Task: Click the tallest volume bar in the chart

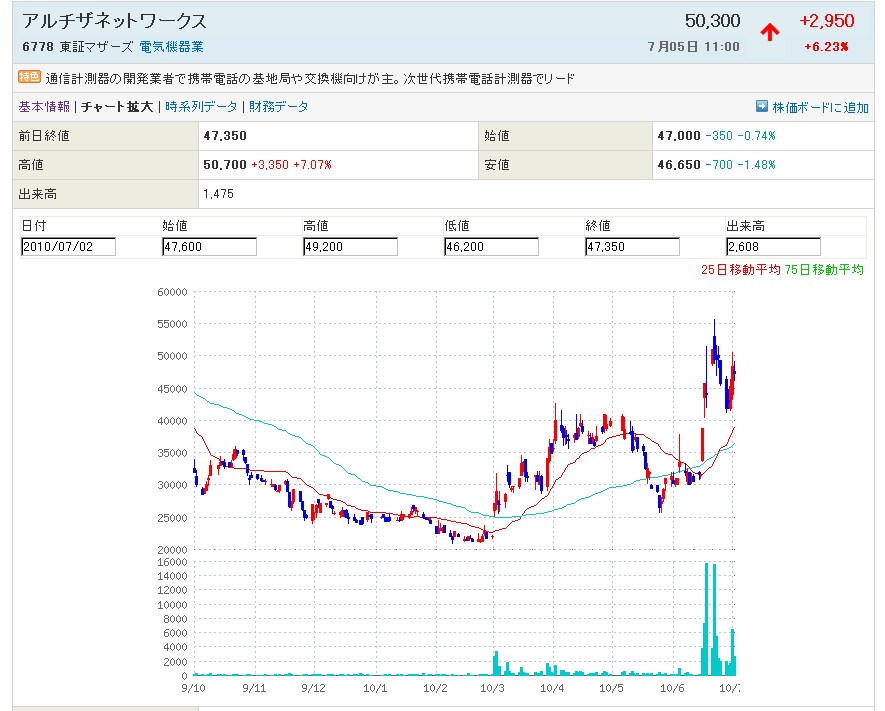Action: [707, 620]
